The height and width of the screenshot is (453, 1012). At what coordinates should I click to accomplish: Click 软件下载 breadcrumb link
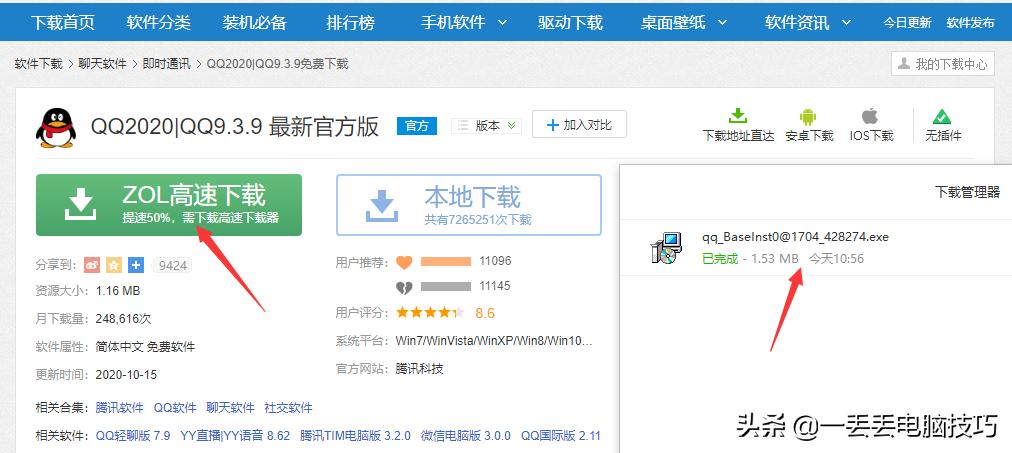point(39,64)
